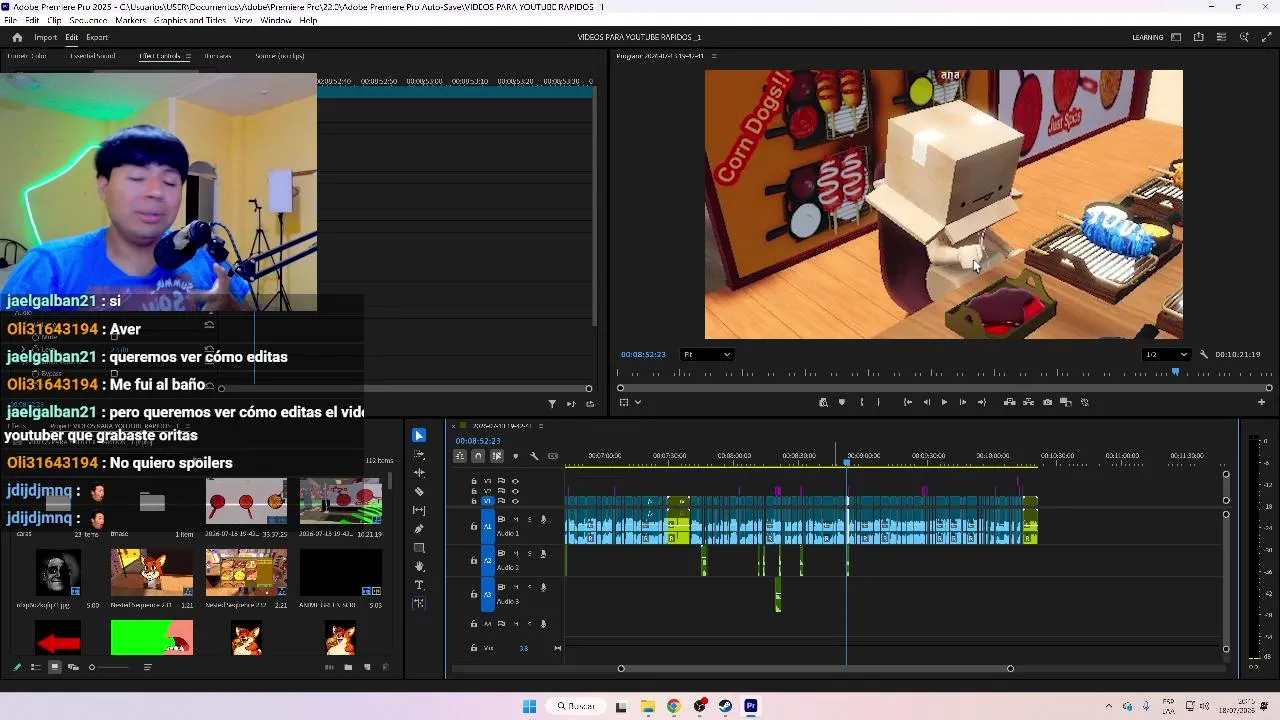Screen dimensions: 1280x720
Task: Toggle insert sequences as nests button
Action: (460, 456)
